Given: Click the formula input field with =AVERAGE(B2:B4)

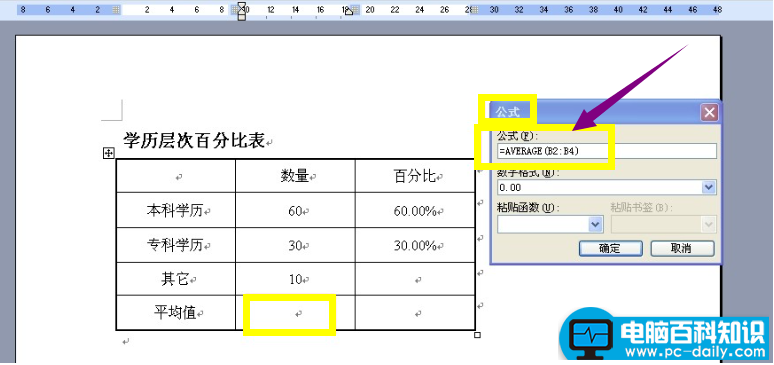Looking at the screenshot, I should (607, 151).
